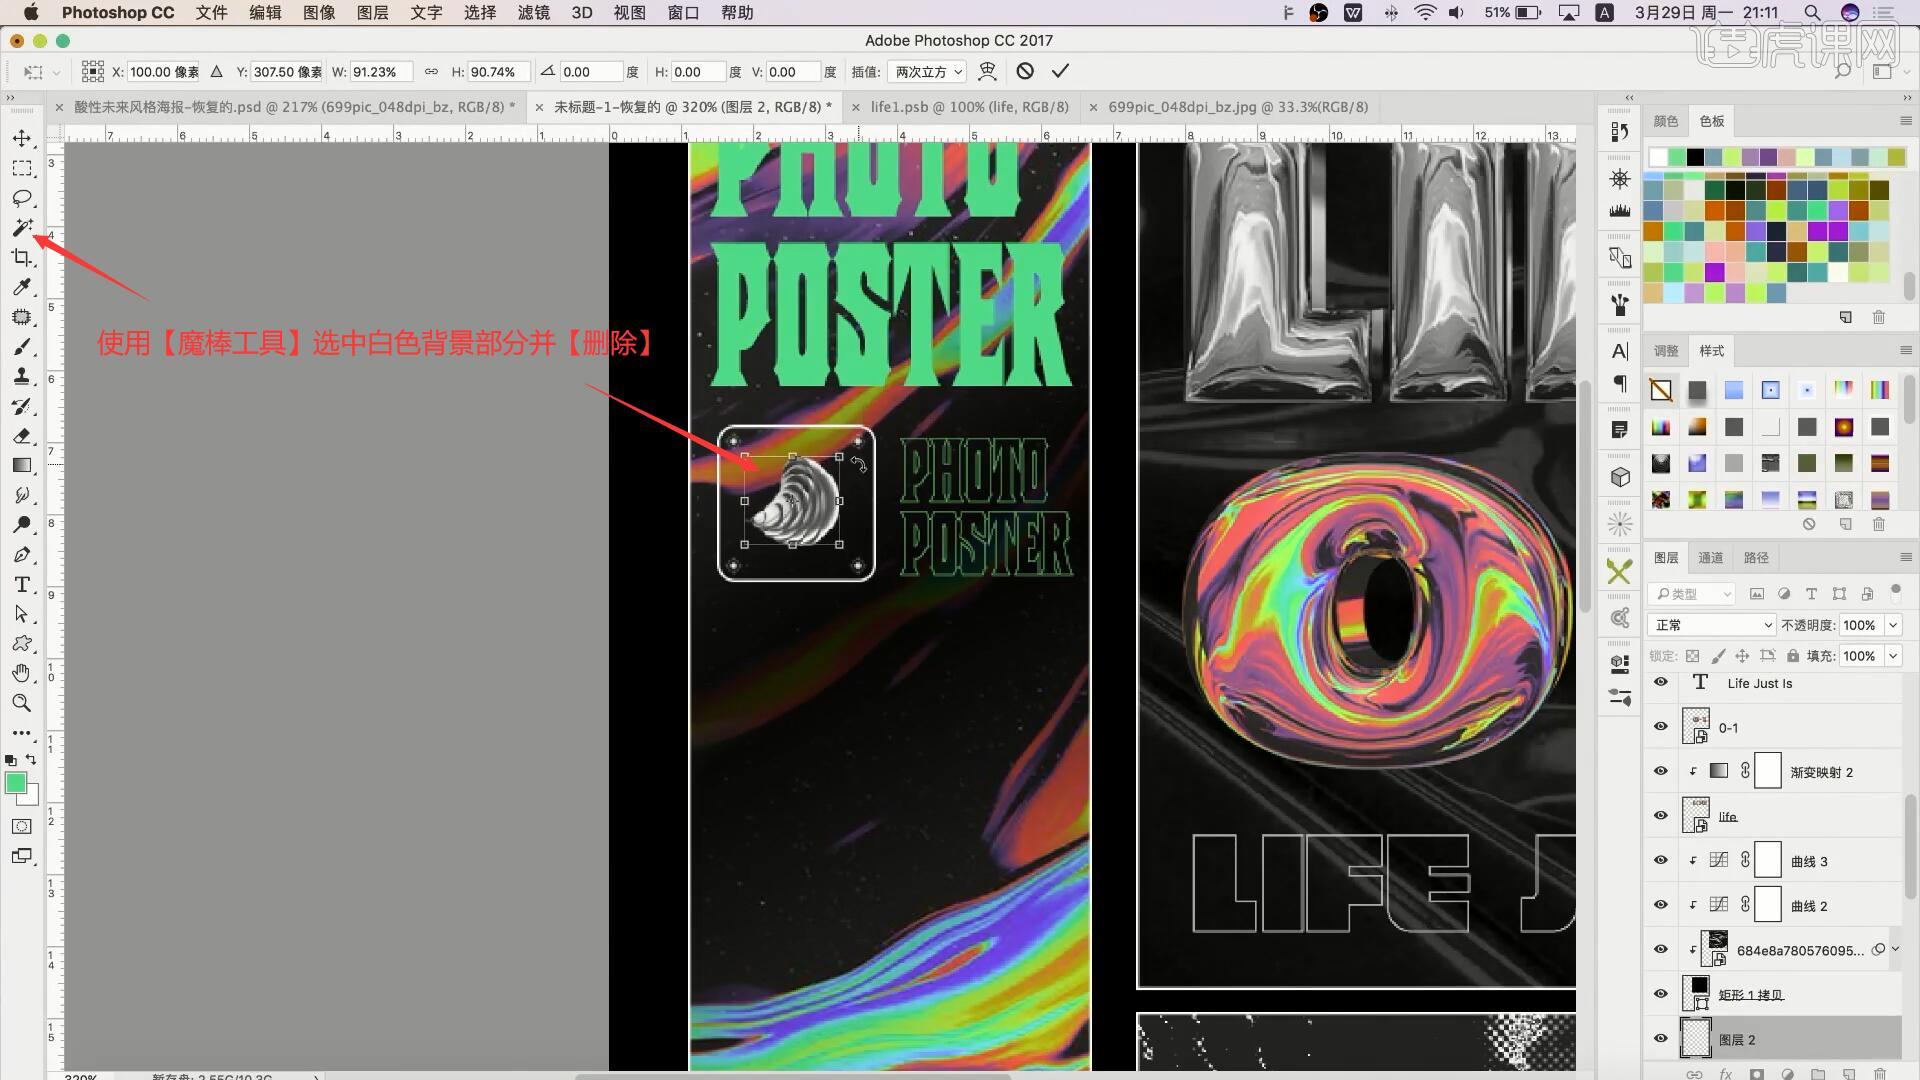
Task: Click the X position input field
Action: [x=163, y=72]
